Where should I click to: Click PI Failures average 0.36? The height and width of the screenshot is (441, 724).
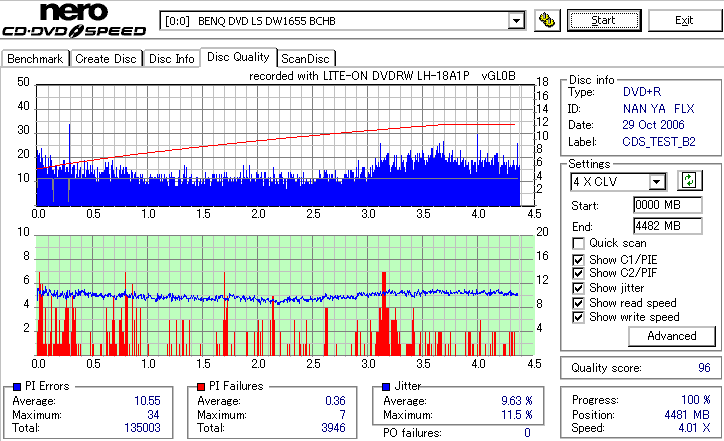(x=335, y=401)
